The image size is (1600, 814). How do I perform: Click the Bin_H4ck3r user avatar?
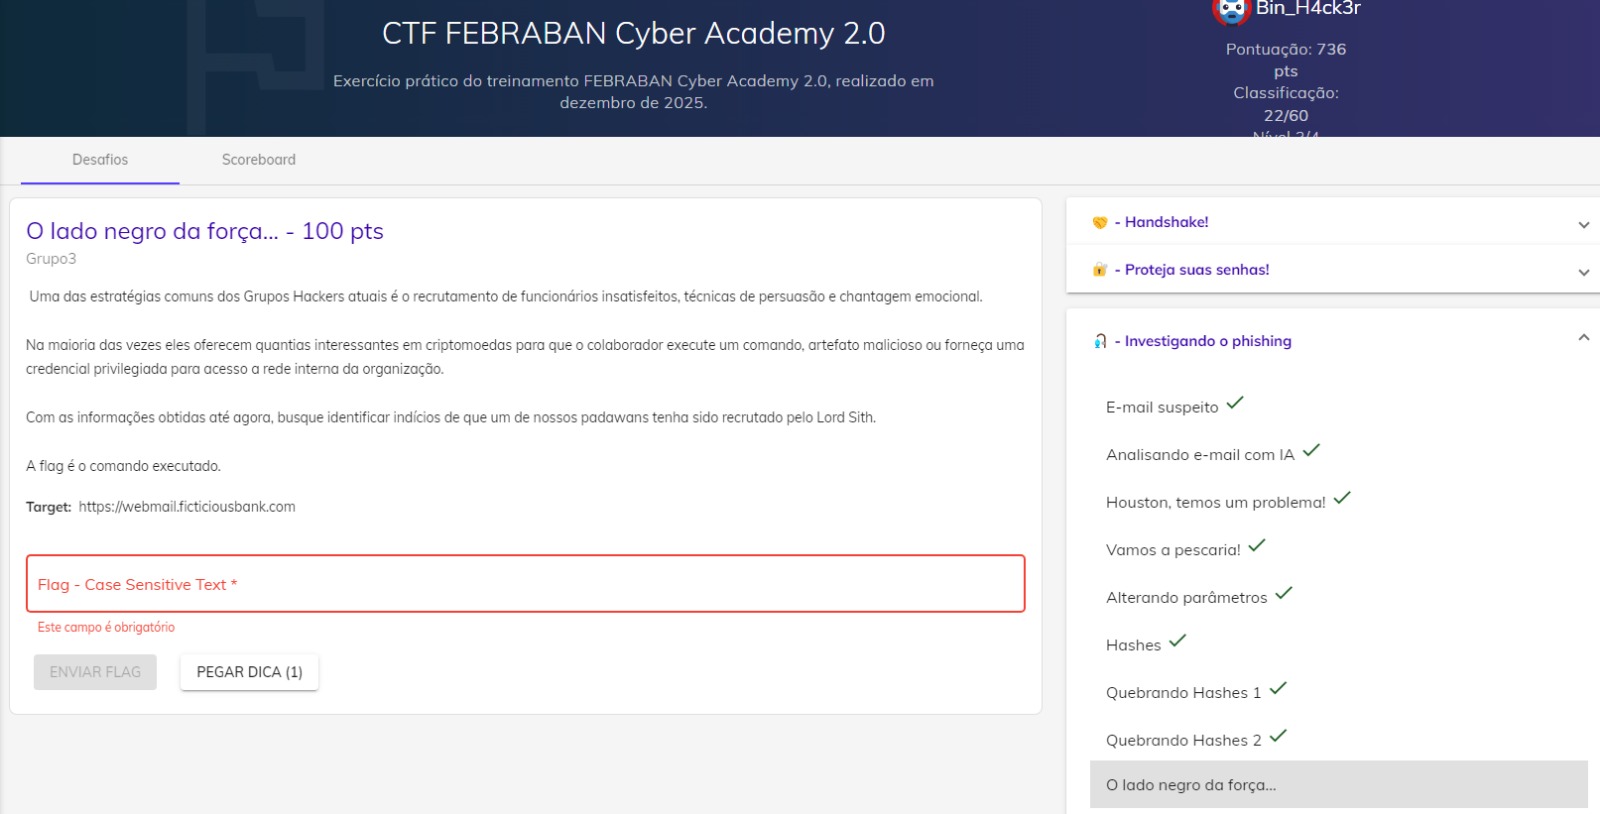(1231, 10)
